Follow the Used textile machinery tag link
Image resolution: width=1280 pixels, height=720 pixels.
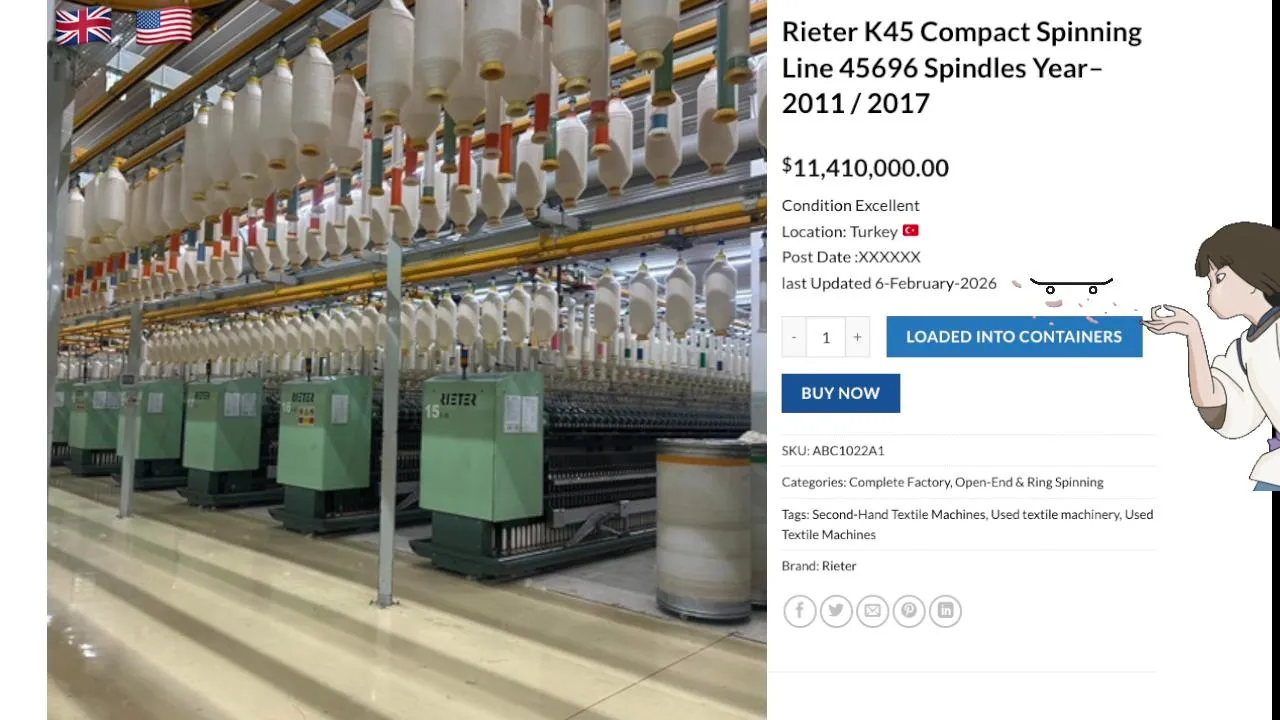1054,514
